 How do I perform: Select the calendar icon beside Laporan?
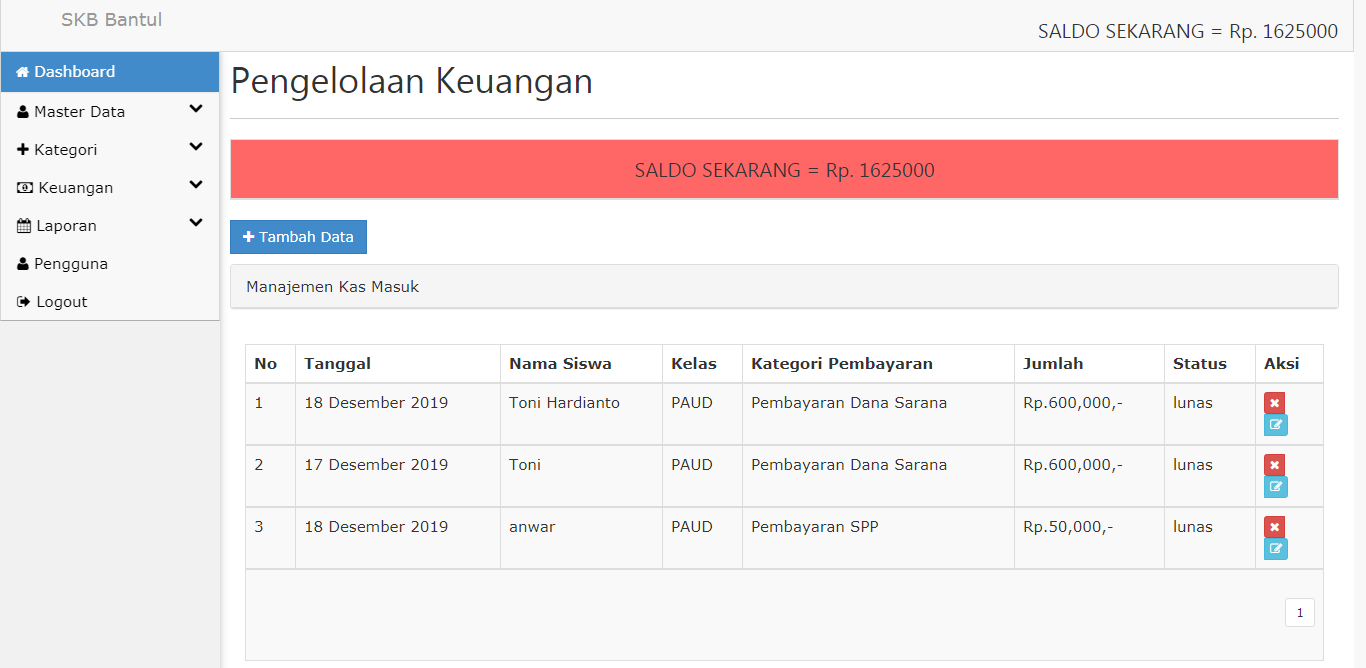pos(22,225)
